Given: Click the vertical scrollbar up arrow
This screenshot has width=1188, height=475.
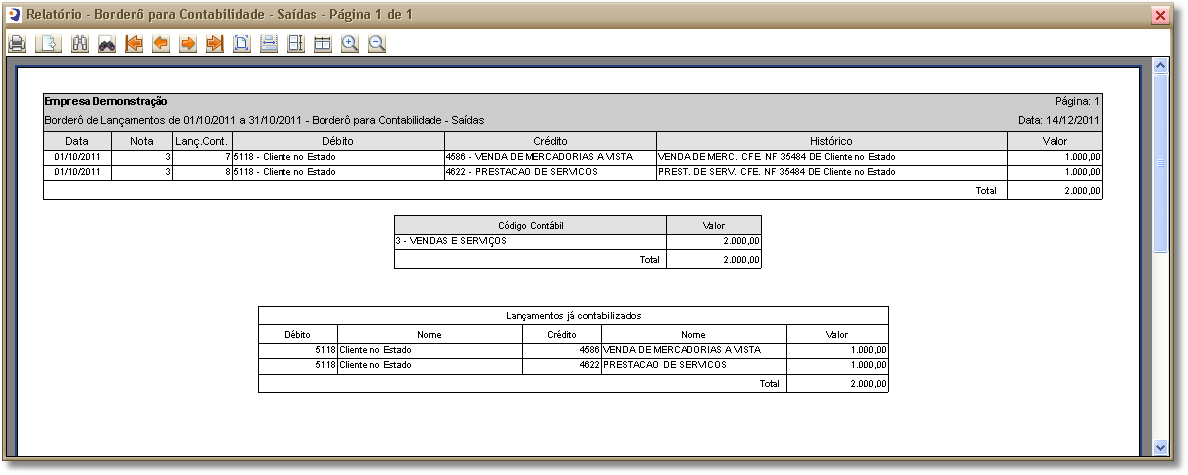Looking at the screenshot, I should (x=1161, y=66).
